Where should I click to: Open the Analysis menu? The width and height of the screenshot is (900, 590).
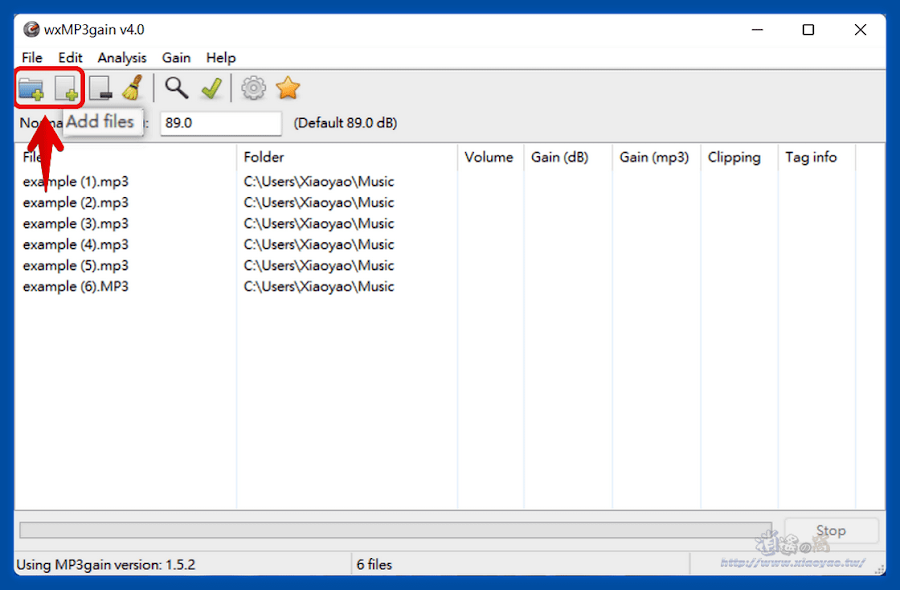[x=122, y=58]
